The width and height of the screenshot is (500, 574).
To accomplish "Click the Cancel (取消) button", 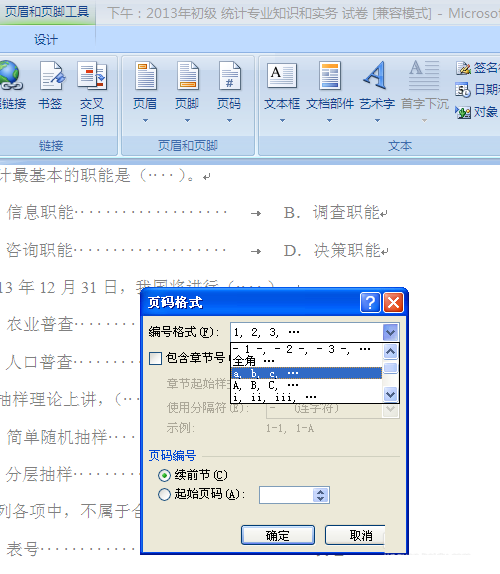I will point(355,536).
